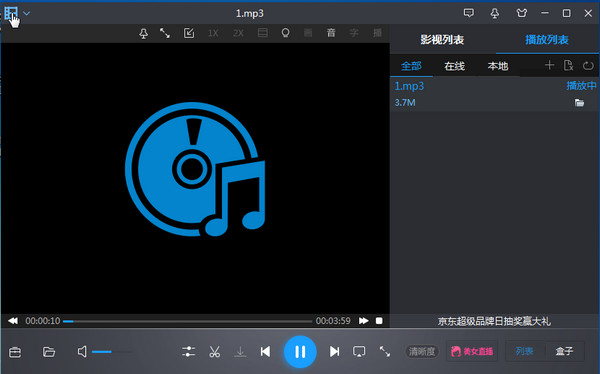The width and height of the screenshot is (600, 374).
Task: Click the mini-mode window icon in video toolbar
Action: pyautogui.click(x=189, y=33)
